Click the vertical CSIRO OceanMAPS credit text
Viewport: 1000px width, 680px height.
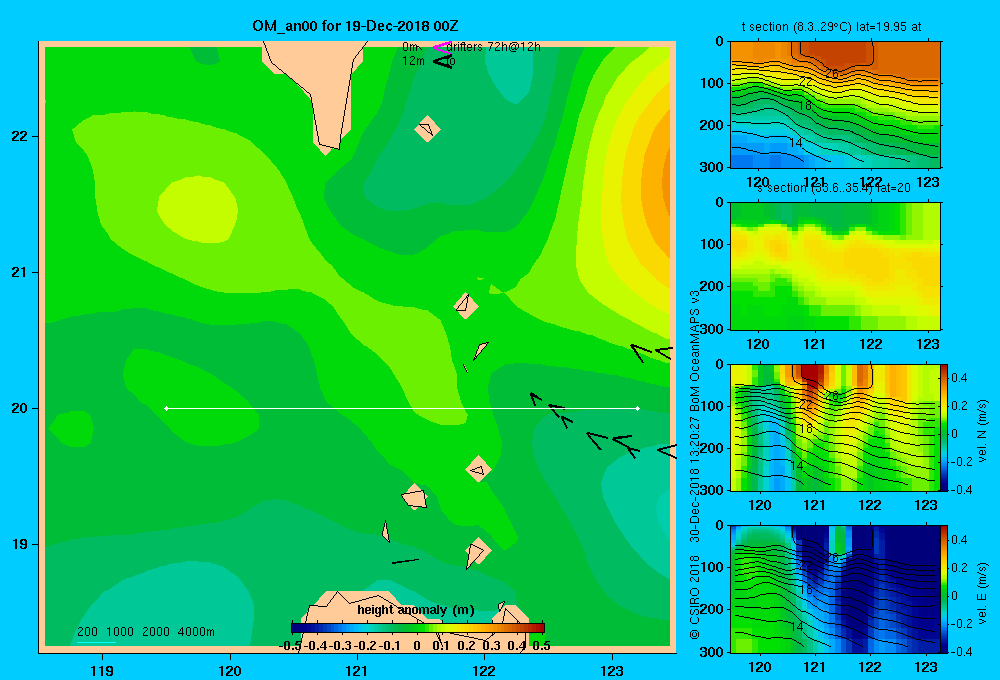coord(695,464)
